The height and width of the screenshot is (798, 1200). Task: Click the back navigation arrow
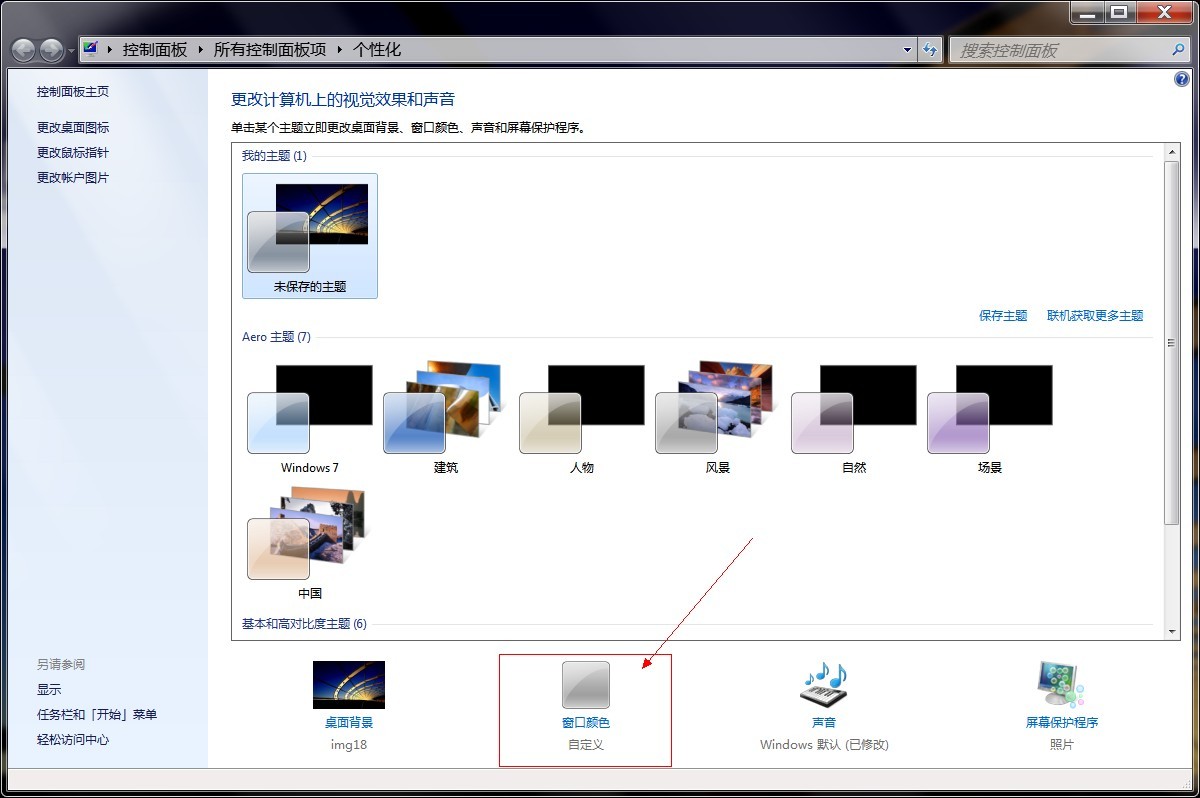point(24,50)
